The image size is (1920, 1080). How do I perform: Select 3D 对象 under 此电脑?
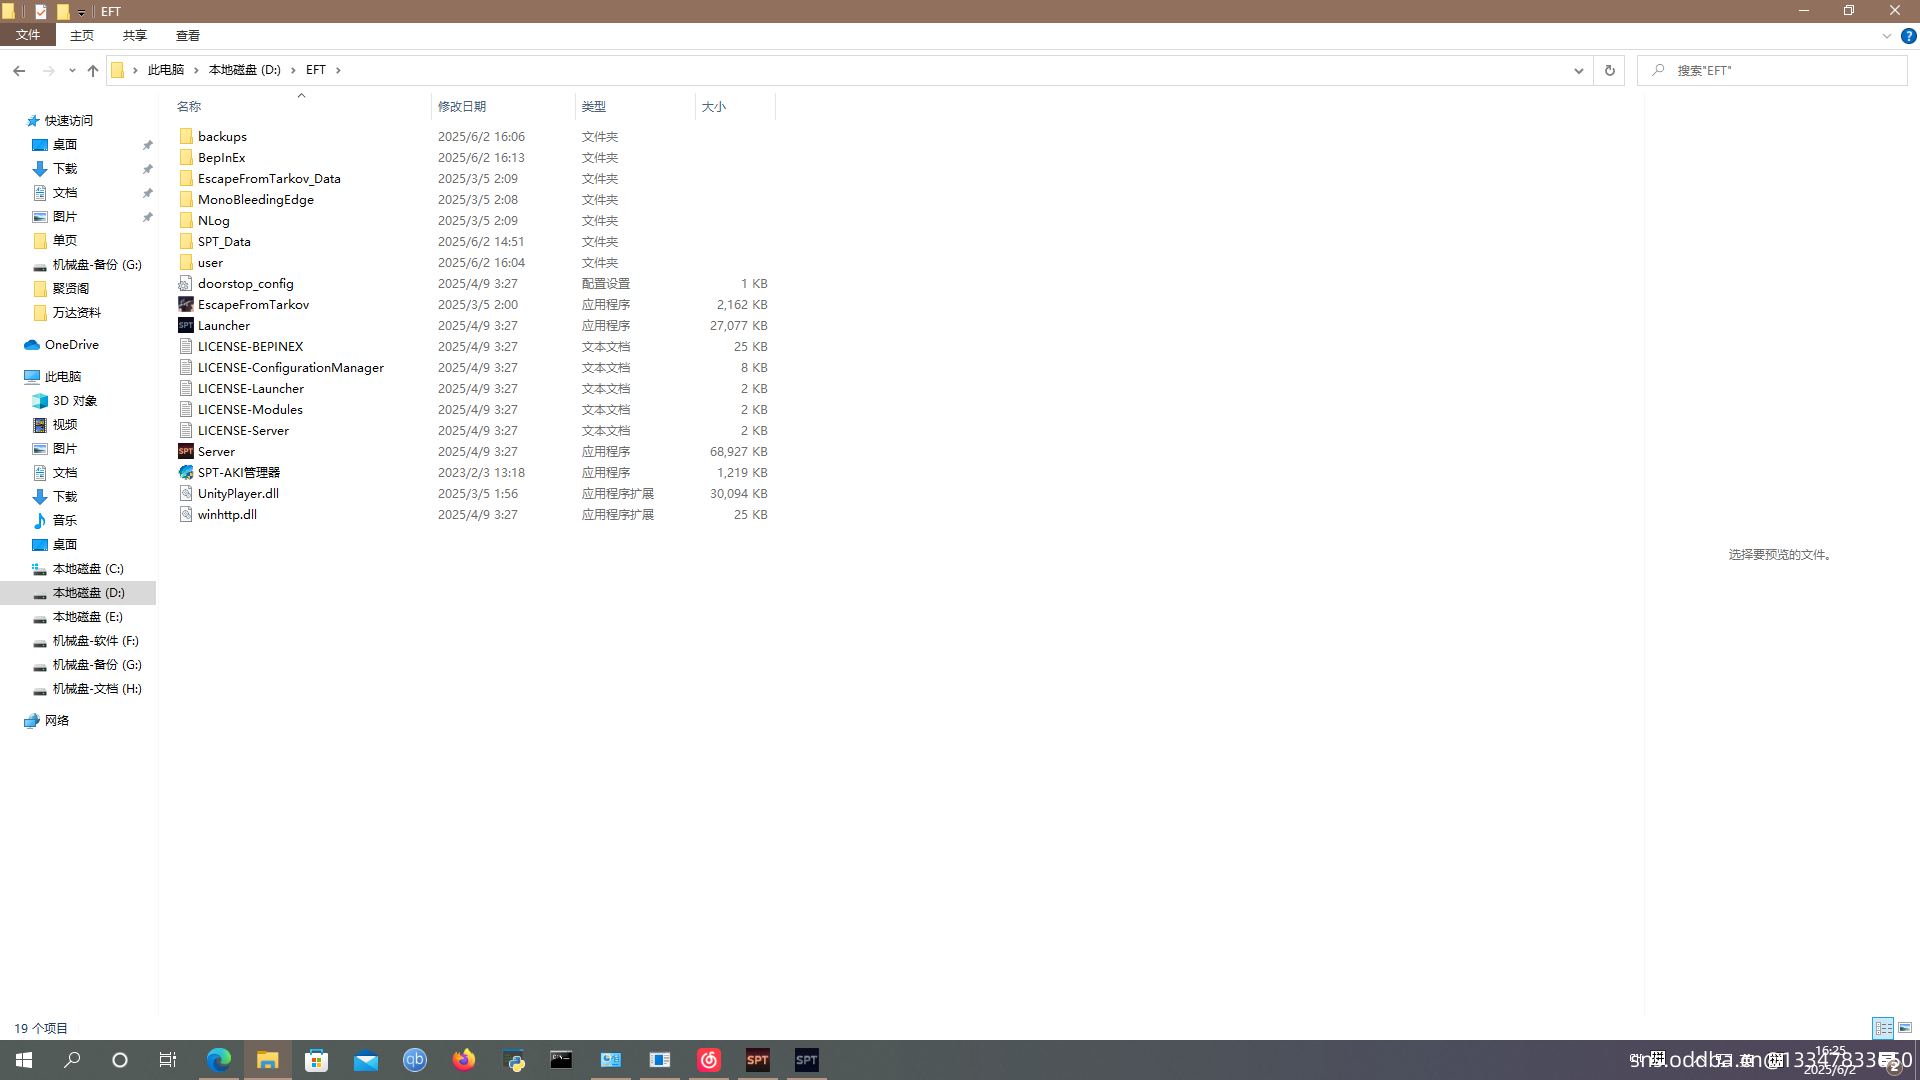(75, 400)
